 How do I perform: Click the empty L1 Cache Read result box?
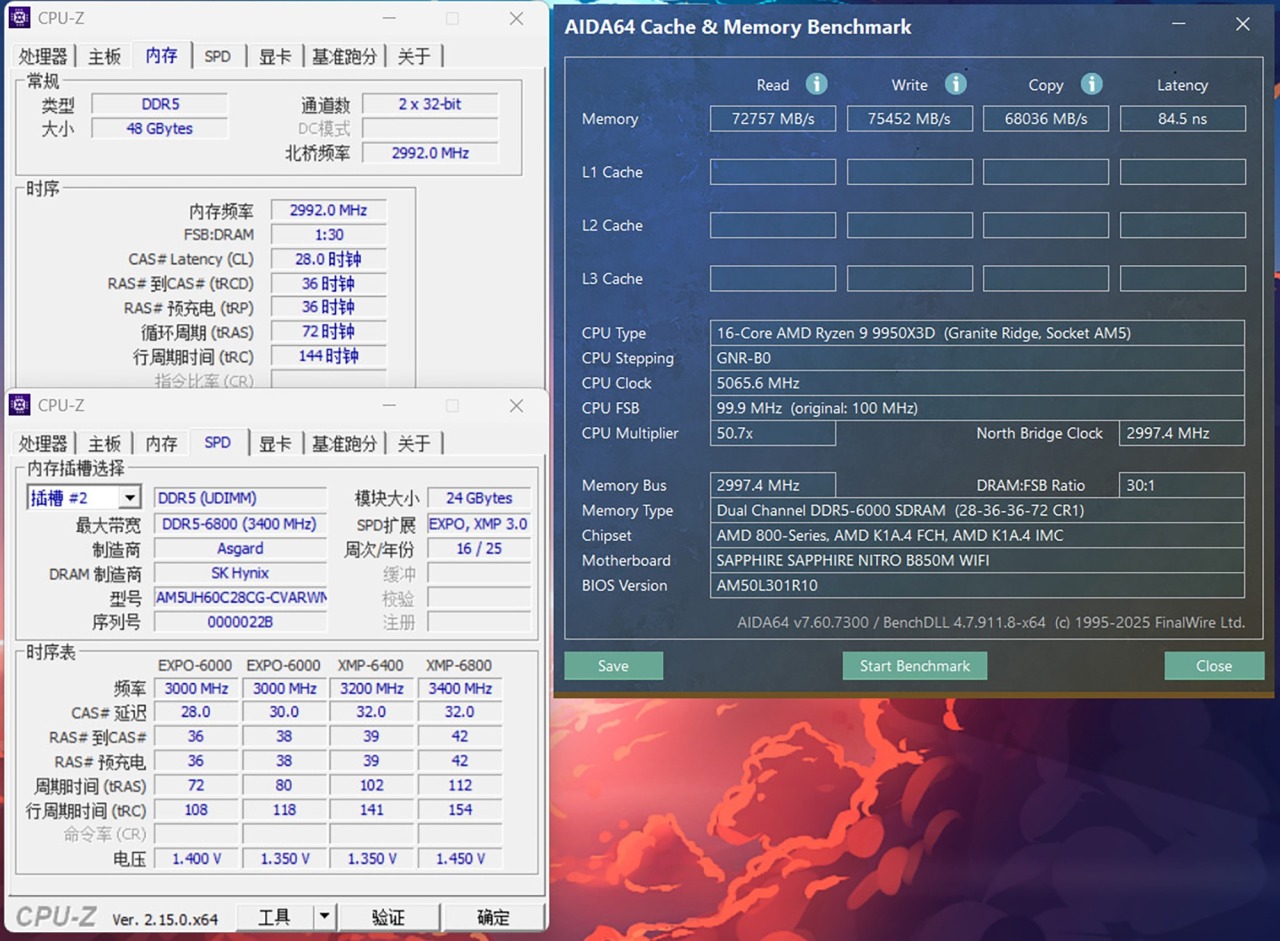point(773,172)
